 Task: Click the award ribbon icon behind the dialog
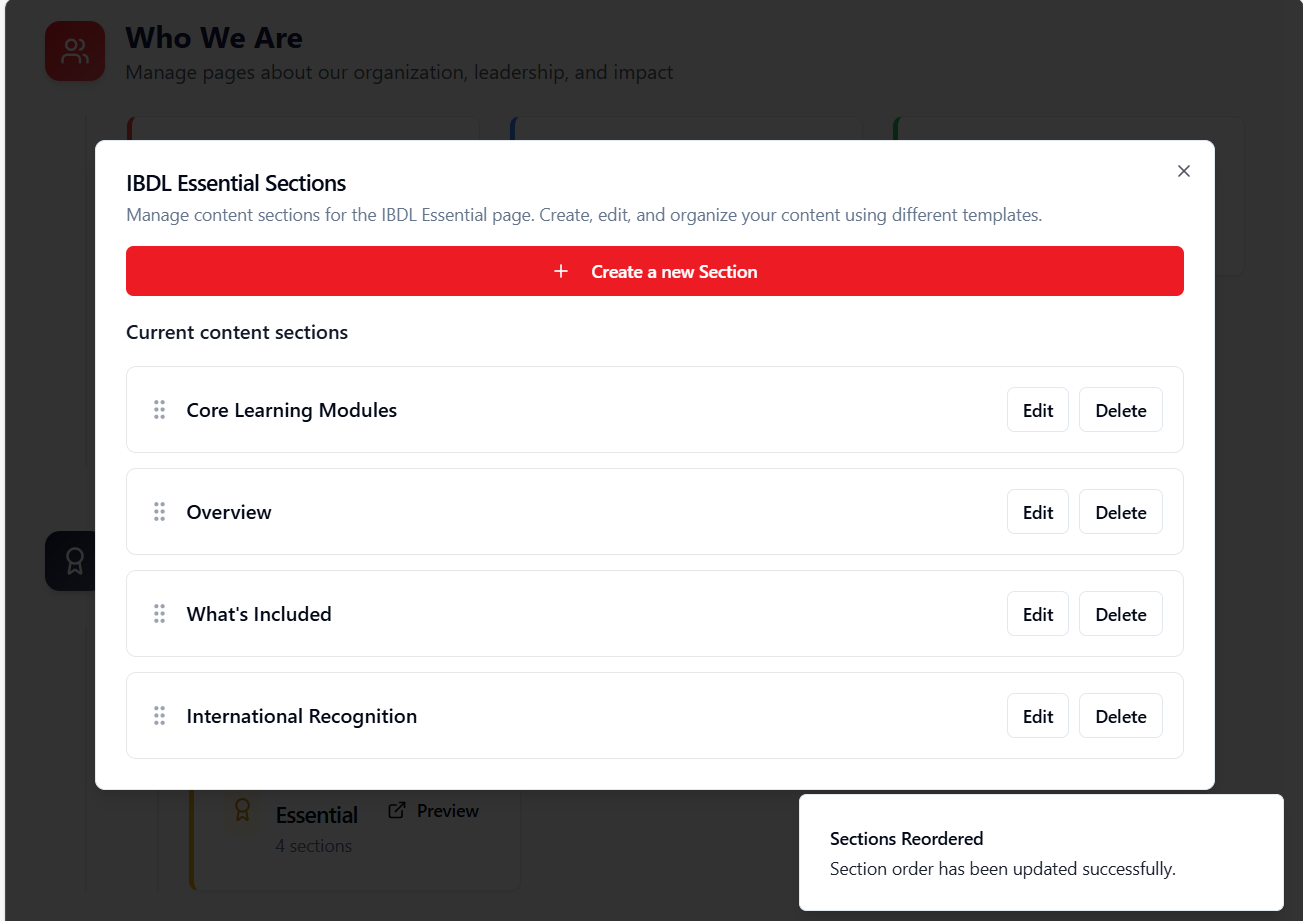click(73, 561)
